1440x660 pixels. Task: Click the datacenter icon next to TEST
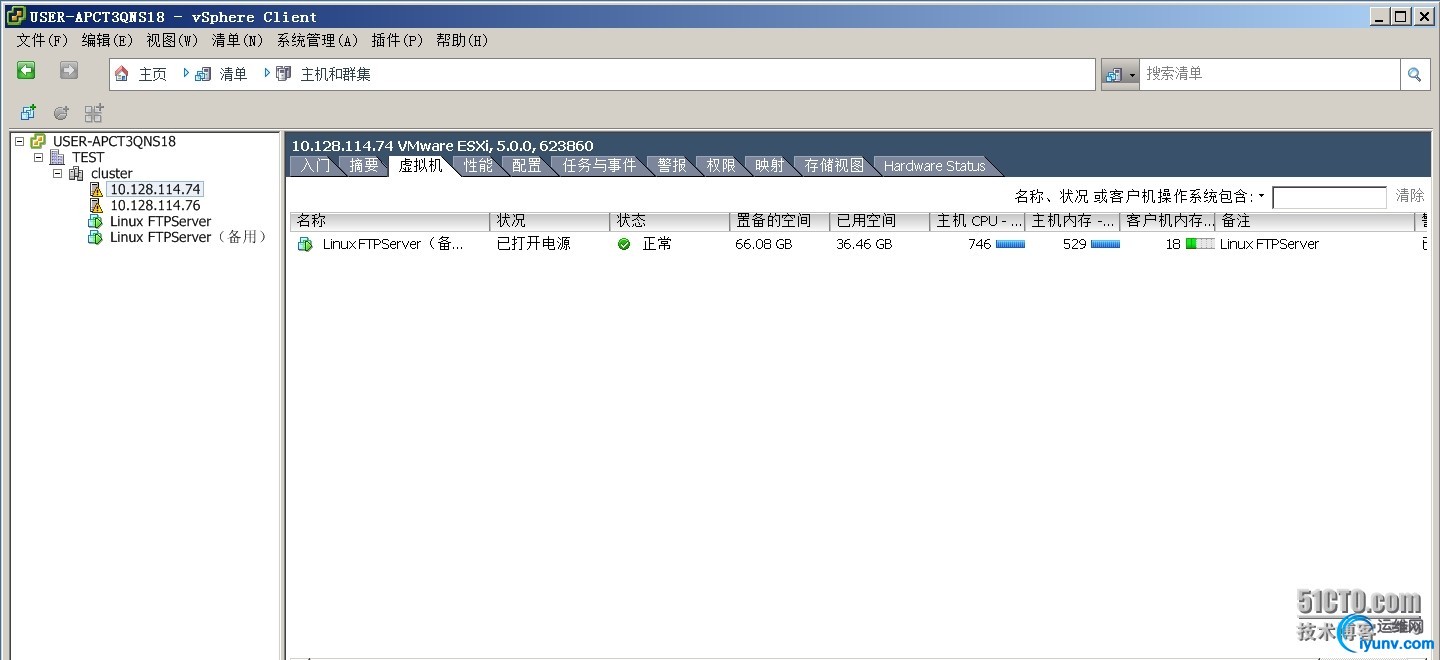pyautogui.click(x=57, y=157)
